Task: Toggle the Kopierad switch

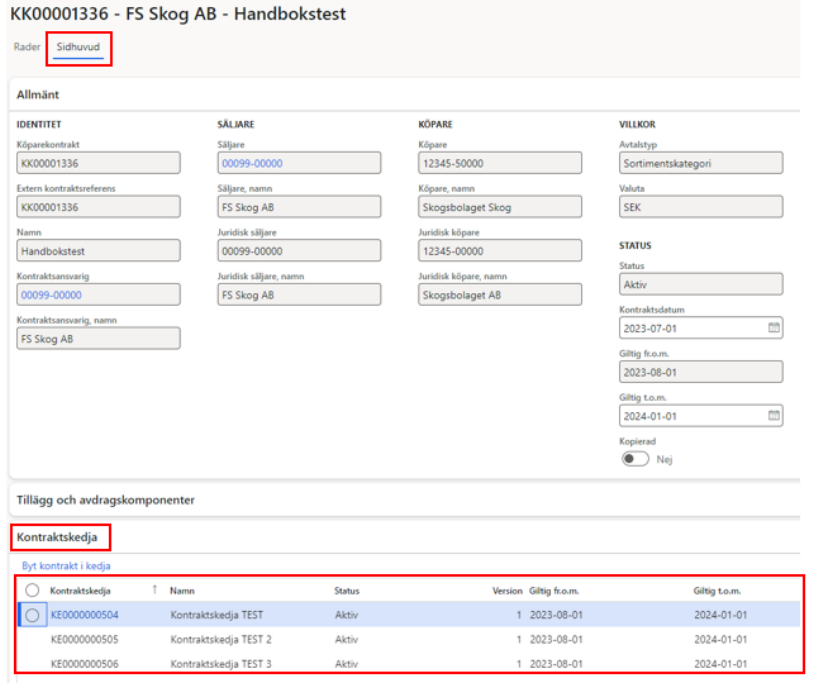Action: 635,459
